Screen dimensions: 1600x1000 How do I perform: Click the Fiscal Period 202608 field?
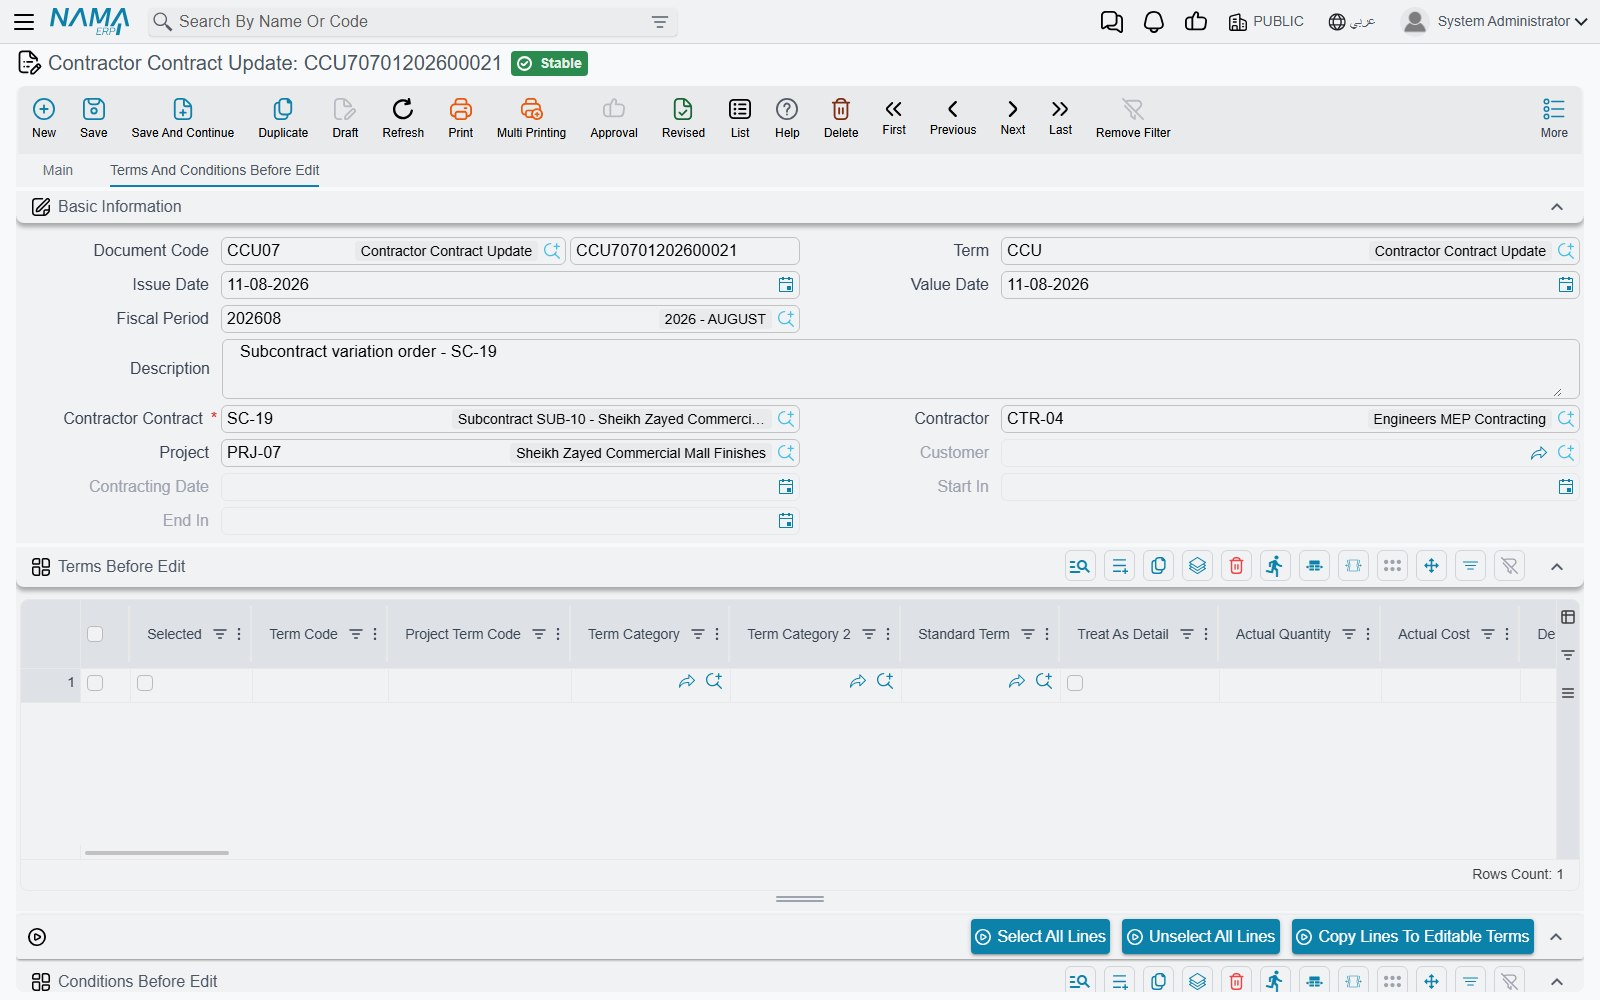coord(509,319)
